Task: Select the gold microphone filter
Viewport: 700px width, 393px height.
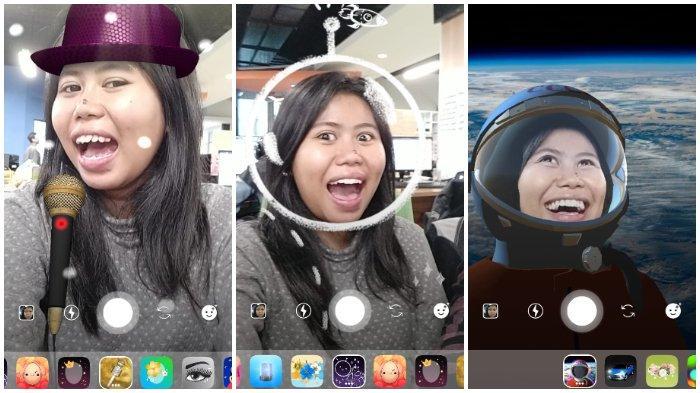Action: [116, 372]
